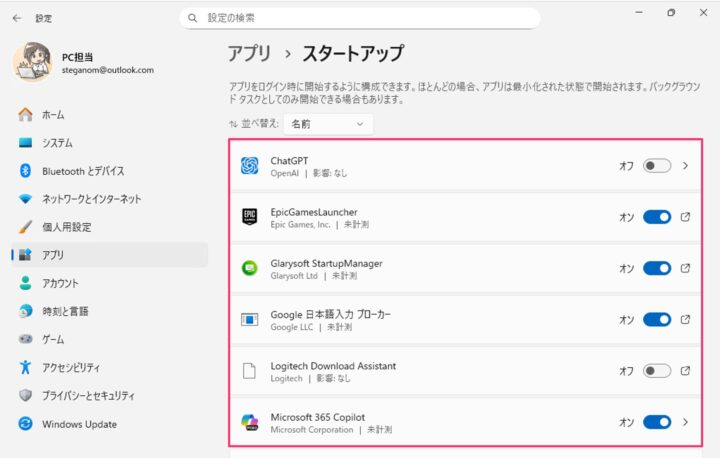Open external link icon for Logitech Download Assistant

click(686, 371)
